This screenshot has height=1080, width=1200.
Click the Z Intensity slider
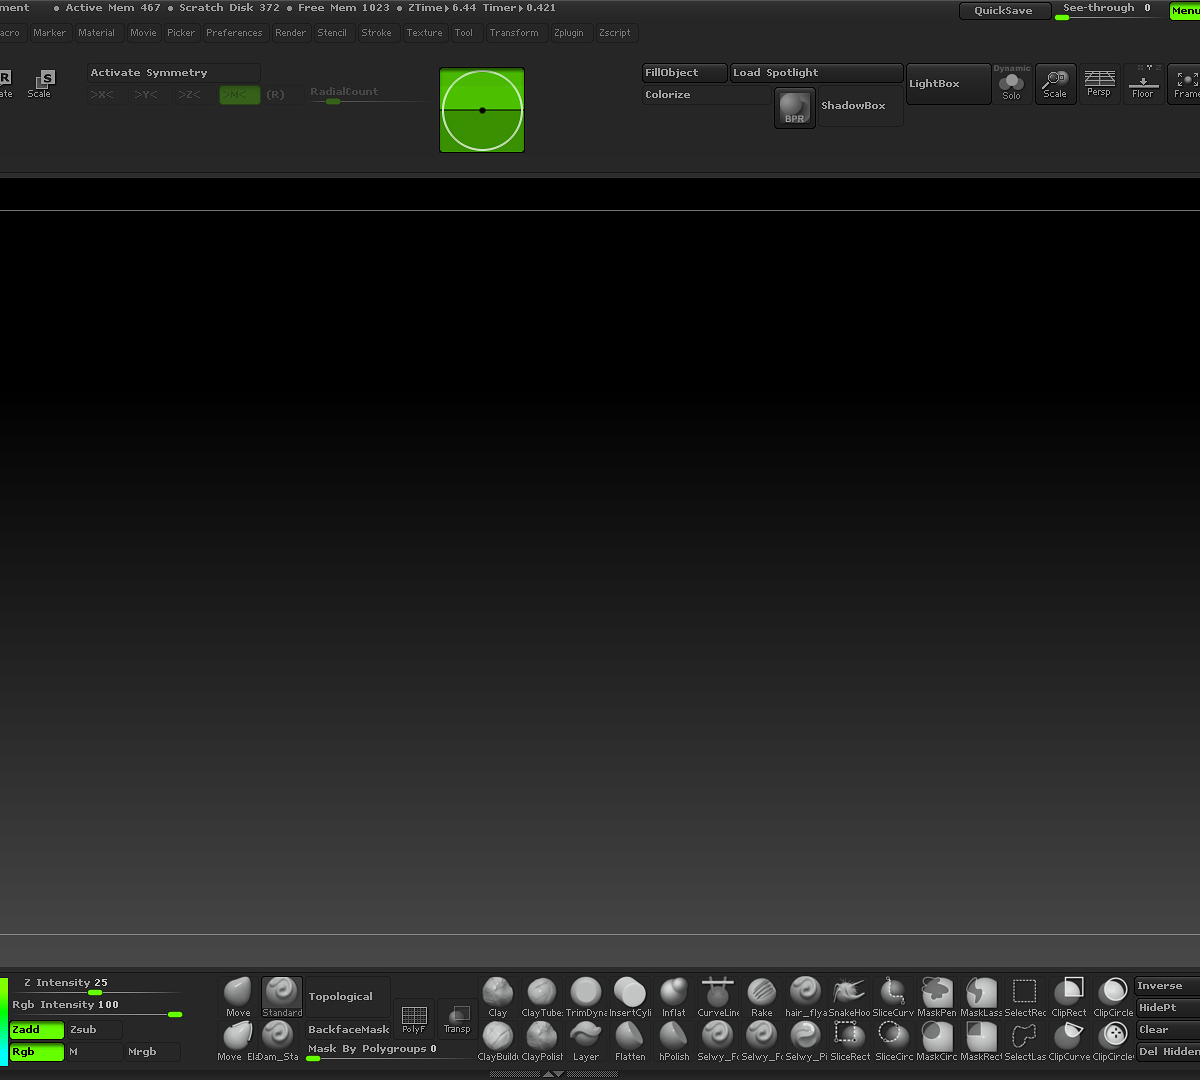pyautogui.click(x=96, y=986)
